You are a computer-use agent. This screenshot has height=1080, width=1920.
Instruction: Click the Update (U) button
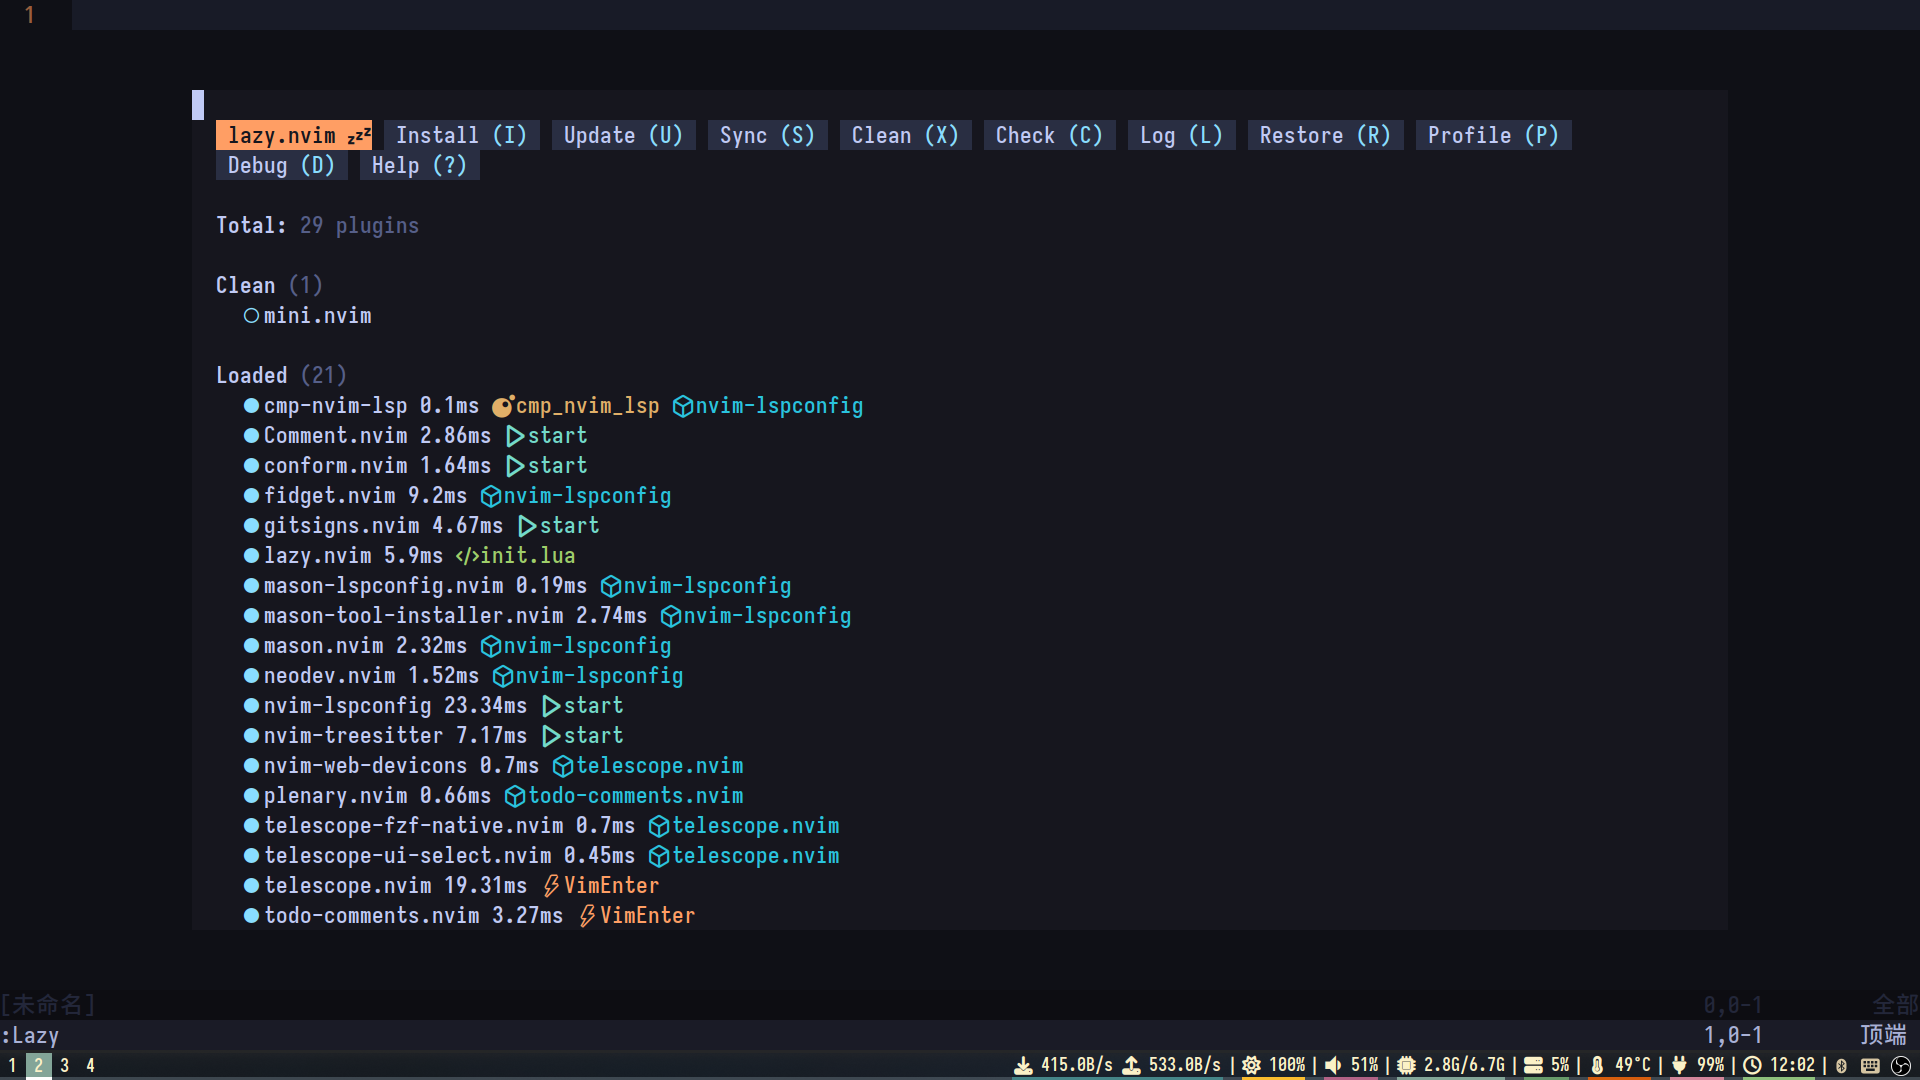point(622,135)
